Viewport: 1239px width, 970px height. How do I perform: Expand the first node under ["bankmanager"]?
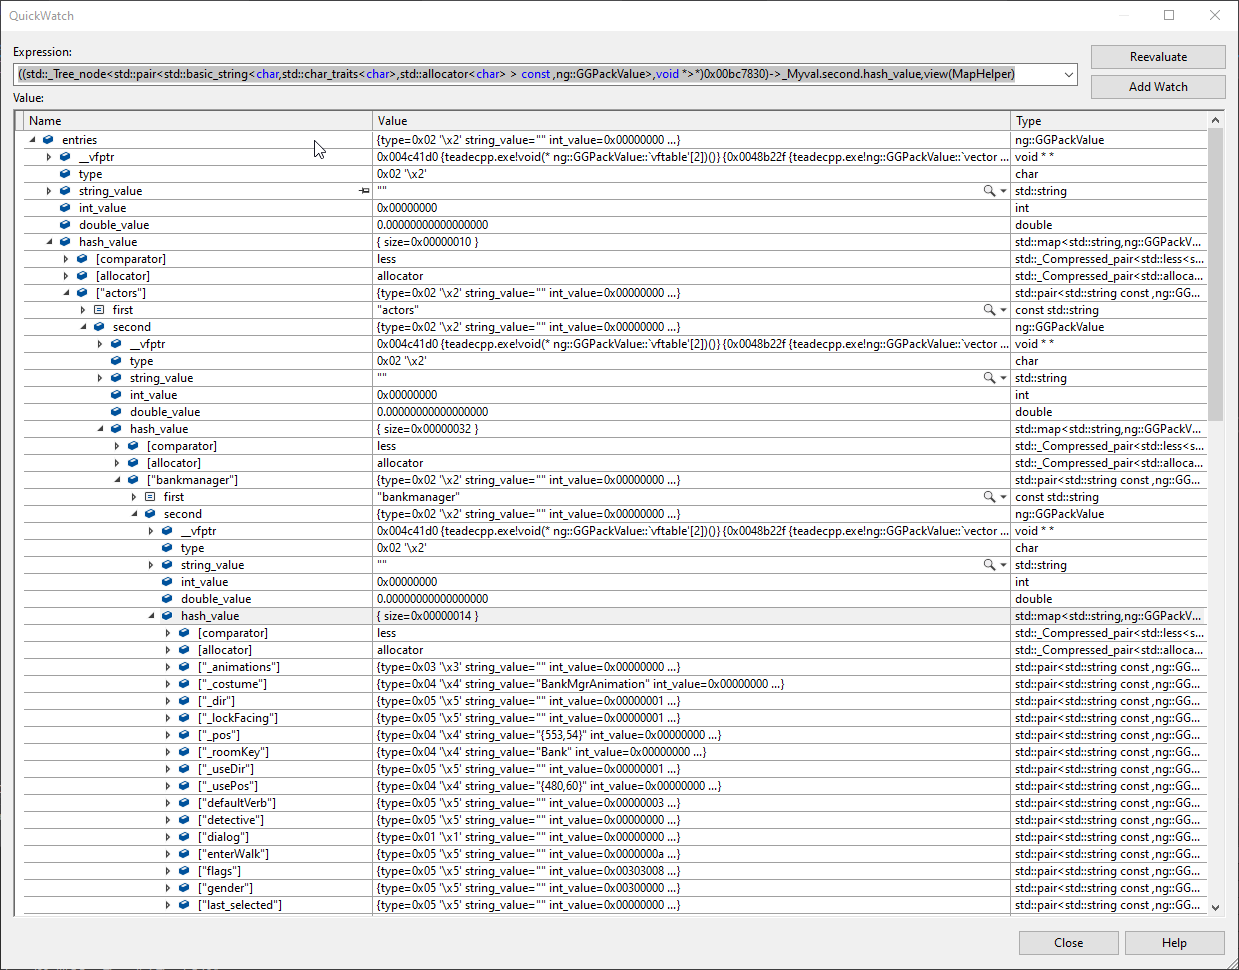click(x=134, y=497)
